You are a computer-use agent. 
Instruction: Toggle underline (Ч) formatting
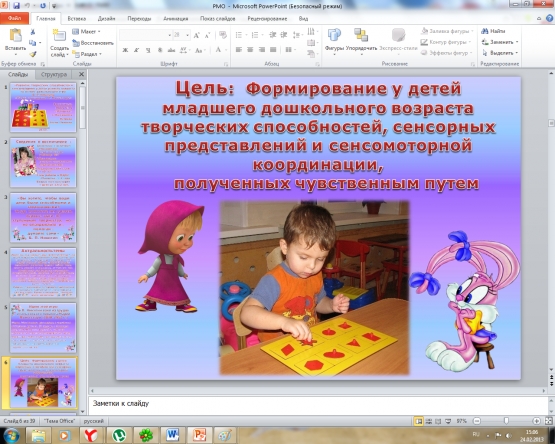coord(148,50)
